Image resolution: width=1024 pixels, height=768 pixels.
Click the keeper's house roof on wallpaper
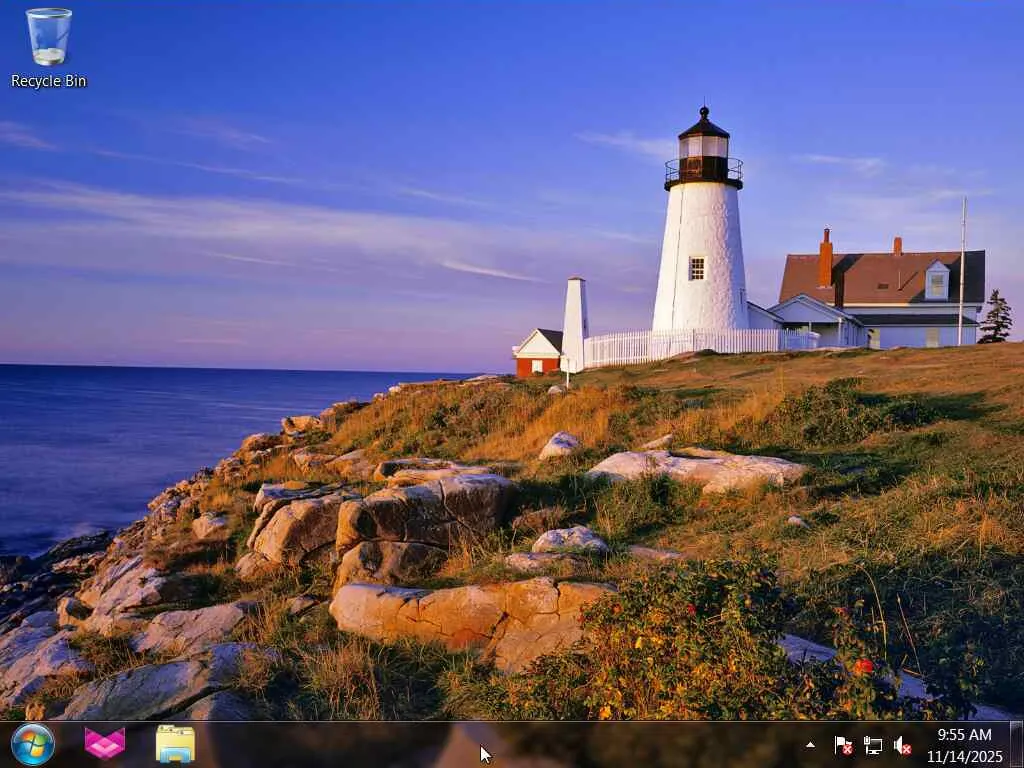pos(882,278)
